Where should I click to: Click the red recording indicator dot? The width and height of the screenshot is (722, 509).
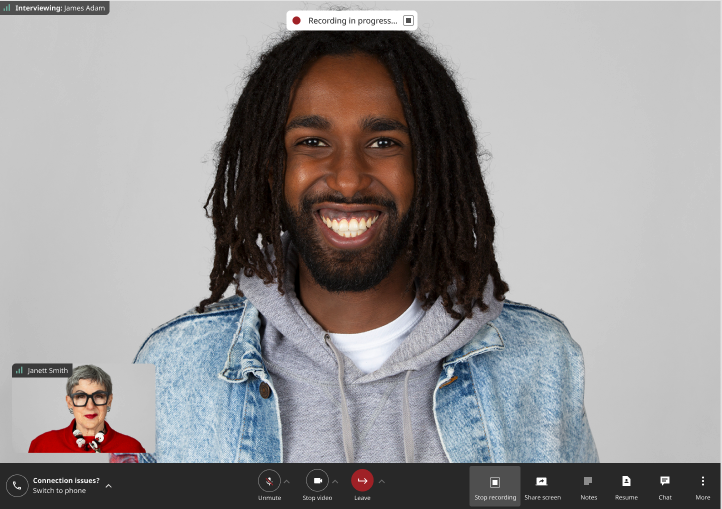[297, 21]
